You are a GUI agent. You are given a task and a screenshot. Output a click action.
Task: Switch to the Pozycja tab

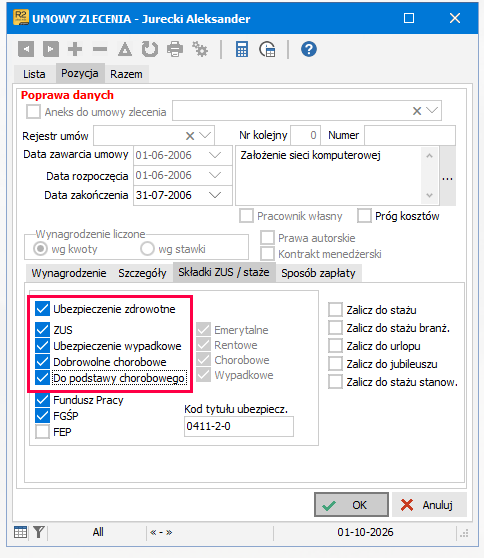point(80,73)
